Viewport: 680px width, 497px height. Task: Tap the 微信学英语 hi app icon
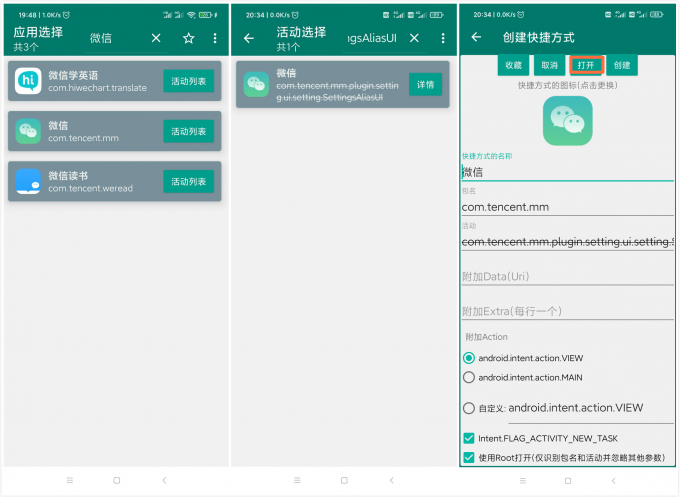[28, 81]
